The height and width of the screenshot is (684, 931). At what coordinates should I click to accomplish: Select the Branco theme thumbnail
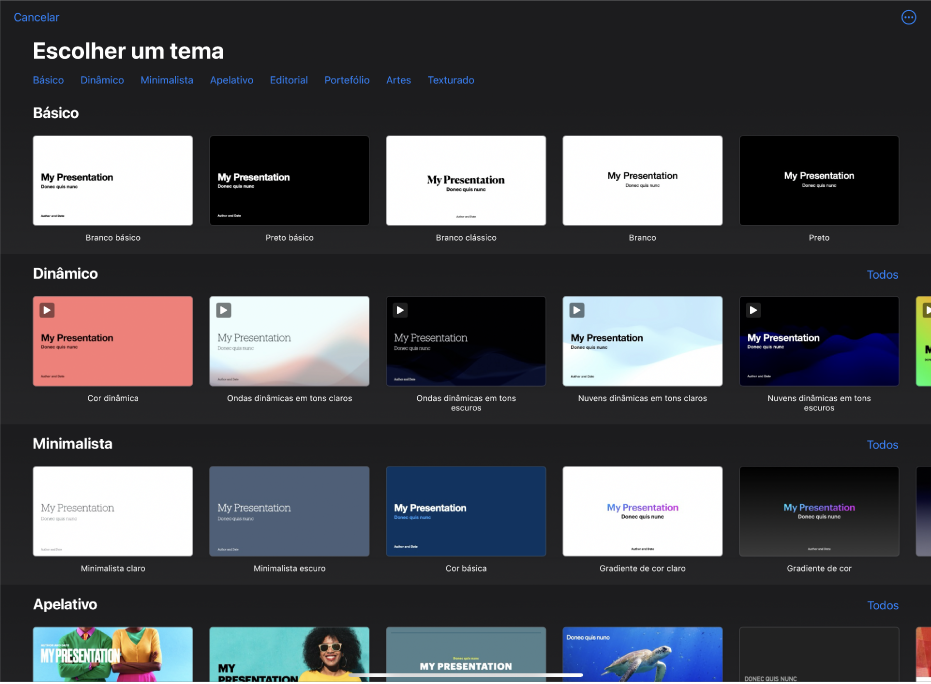(642, 180)
